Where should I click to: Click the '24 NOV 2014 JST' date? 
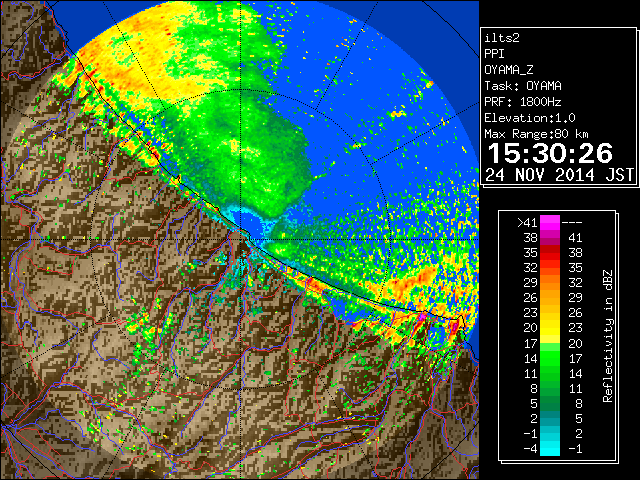pos(559,175)
